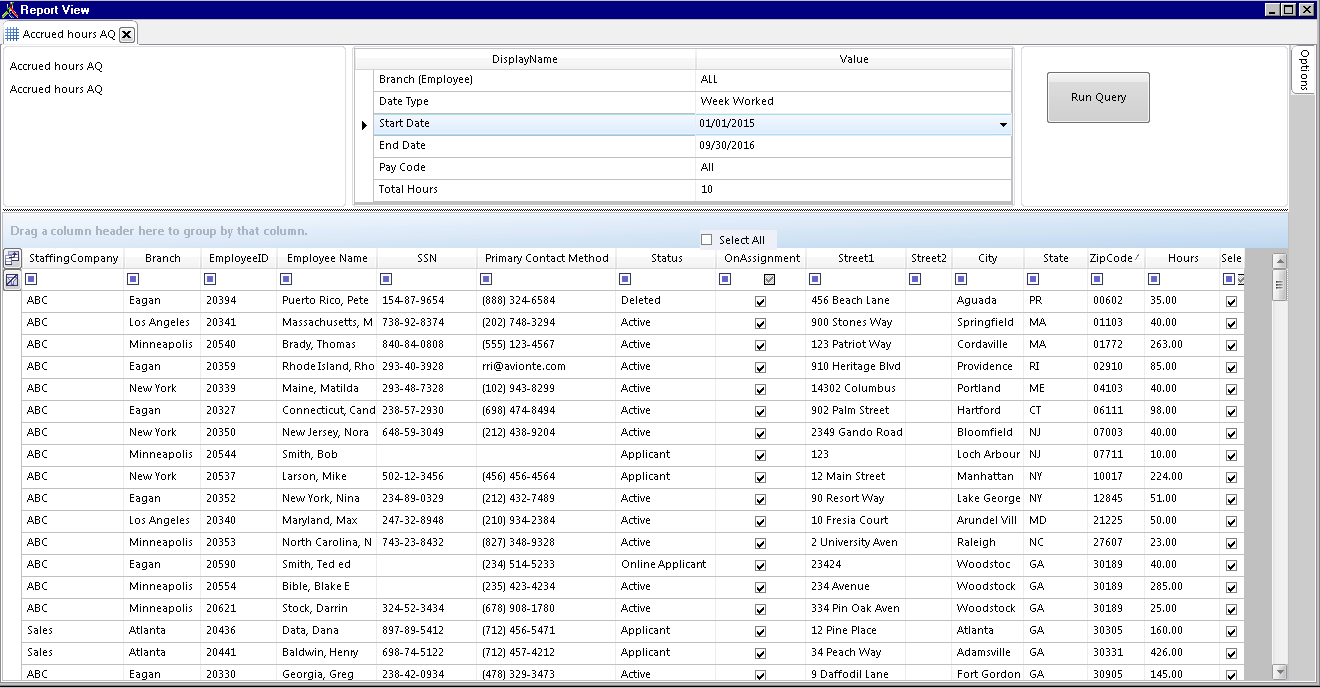This screenshot has width=1320, height=688.
Task: Toggle OnAssignment filter row checkbox
Action: (x=769, y=280)
